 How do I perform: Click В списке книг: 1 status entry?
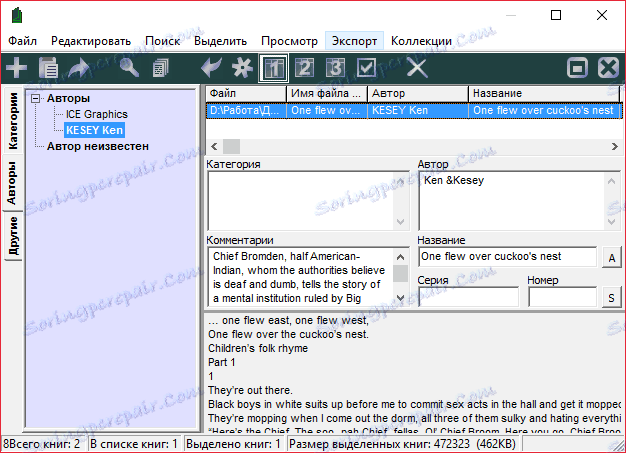pyautogui.click(x=134, y=444)
